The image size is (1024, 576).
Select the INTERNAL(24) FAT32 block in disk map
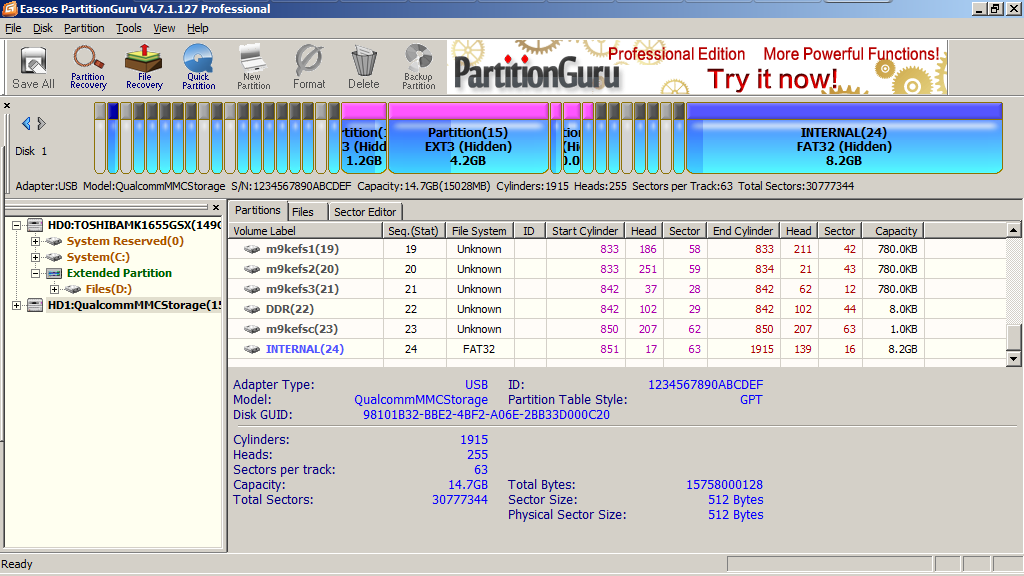[x=844, y=138]
